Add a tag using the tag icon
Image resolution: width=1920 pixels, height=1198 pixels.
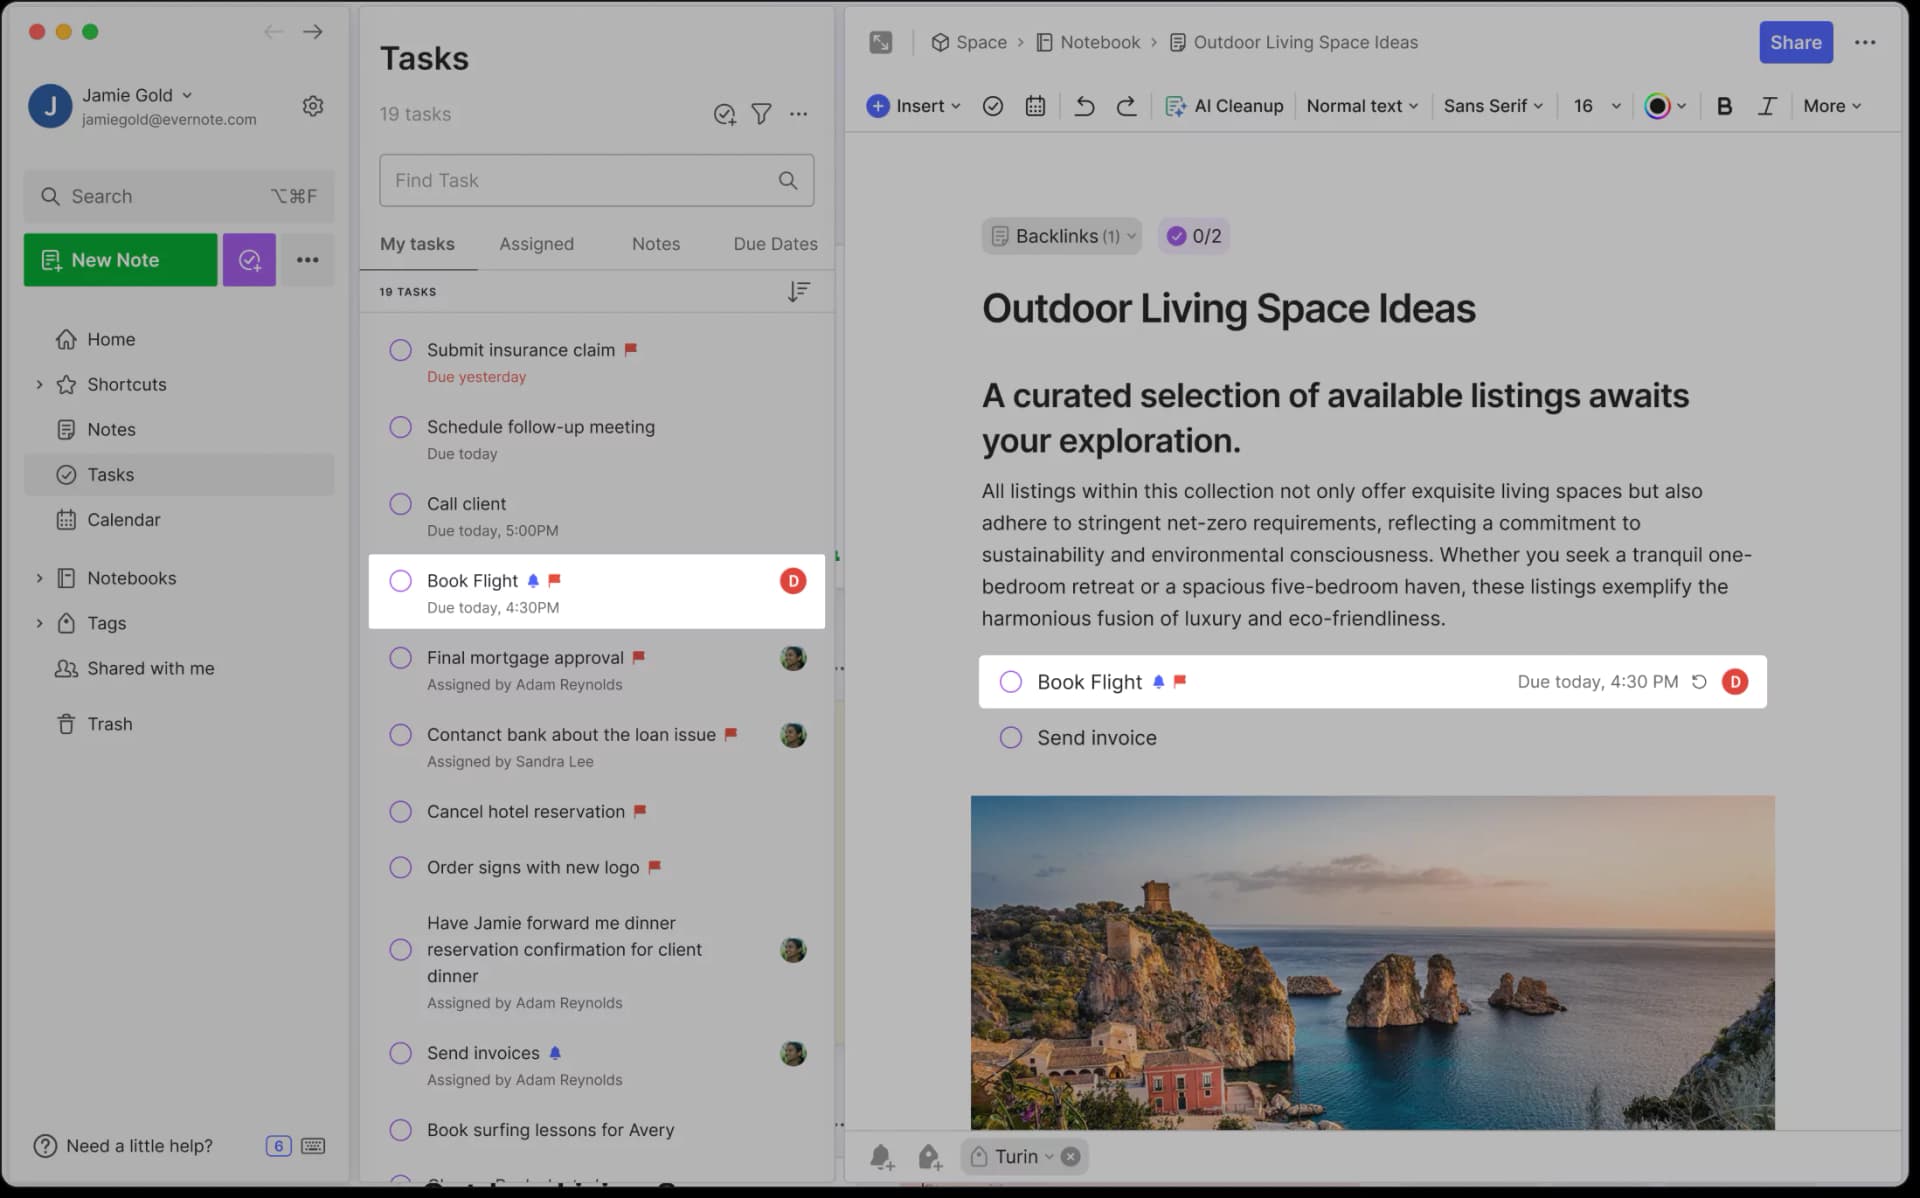click(x=930, y=1156)
